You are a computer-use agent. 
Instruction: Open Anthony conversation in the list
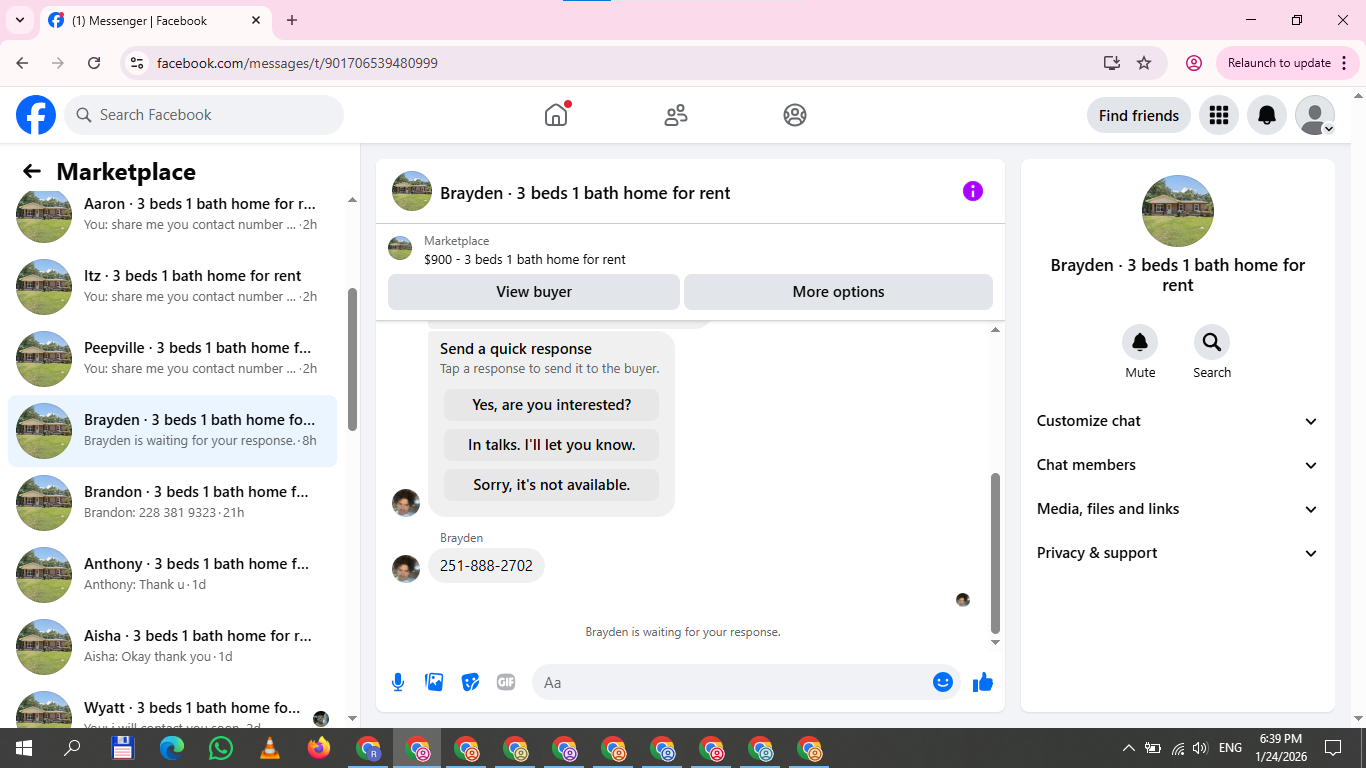(x=172, y=574)
